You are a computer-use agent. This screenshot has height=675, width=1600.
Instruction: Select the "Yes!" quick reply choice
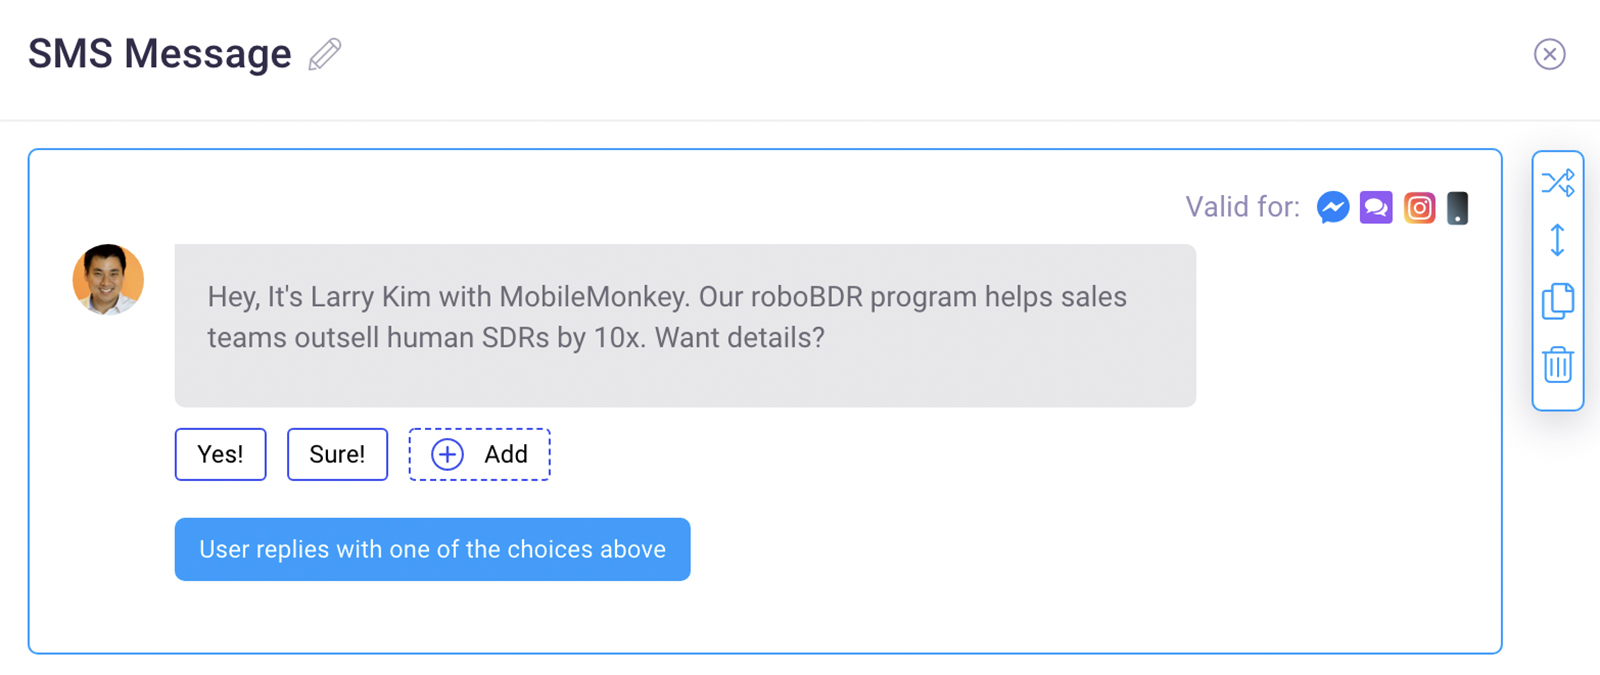point(220,454)
